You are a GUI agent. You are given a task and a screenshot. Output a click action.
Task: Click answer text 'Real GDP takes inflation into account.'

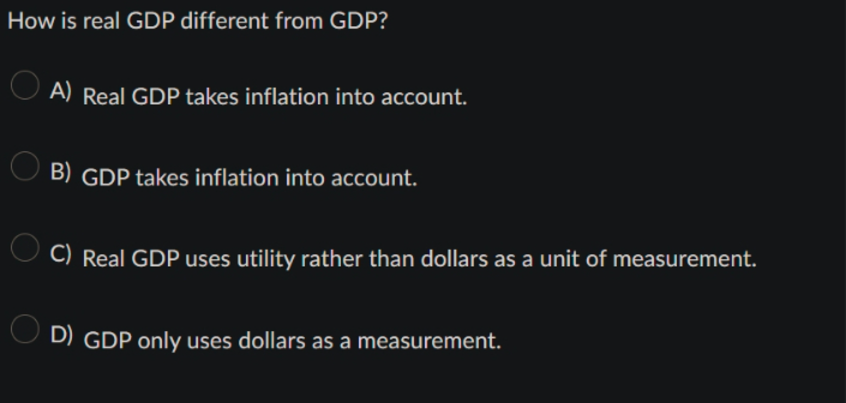(275, 97)
